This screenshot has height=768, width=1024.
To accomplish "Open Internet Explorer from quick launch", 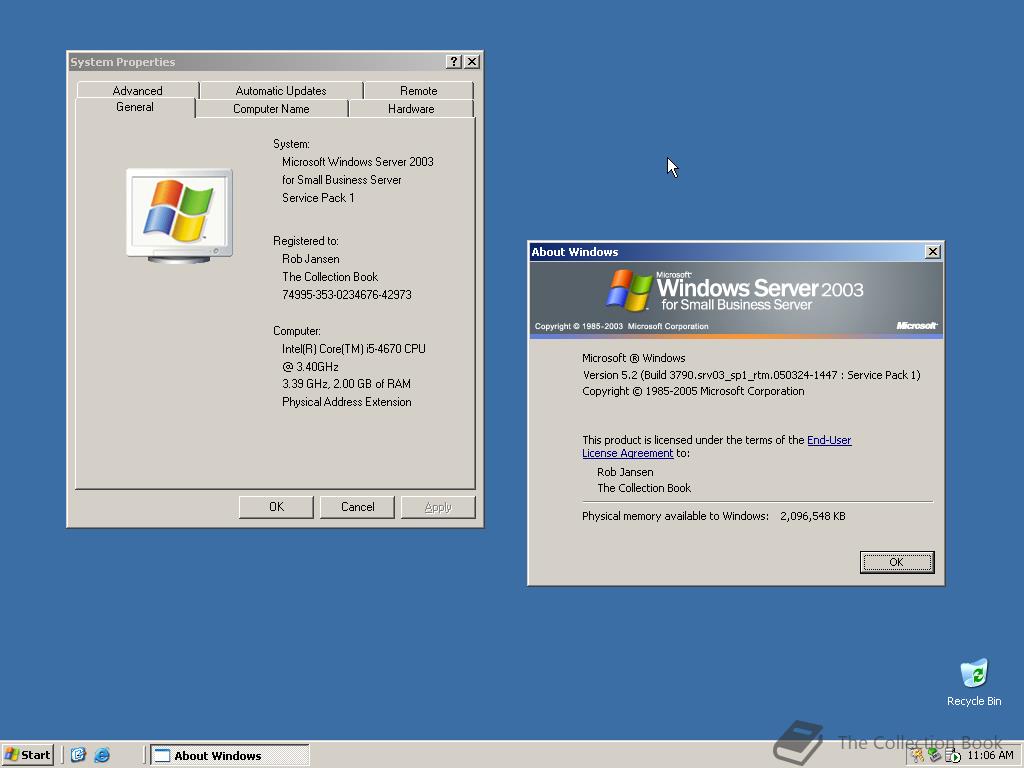I will [102, 755].
